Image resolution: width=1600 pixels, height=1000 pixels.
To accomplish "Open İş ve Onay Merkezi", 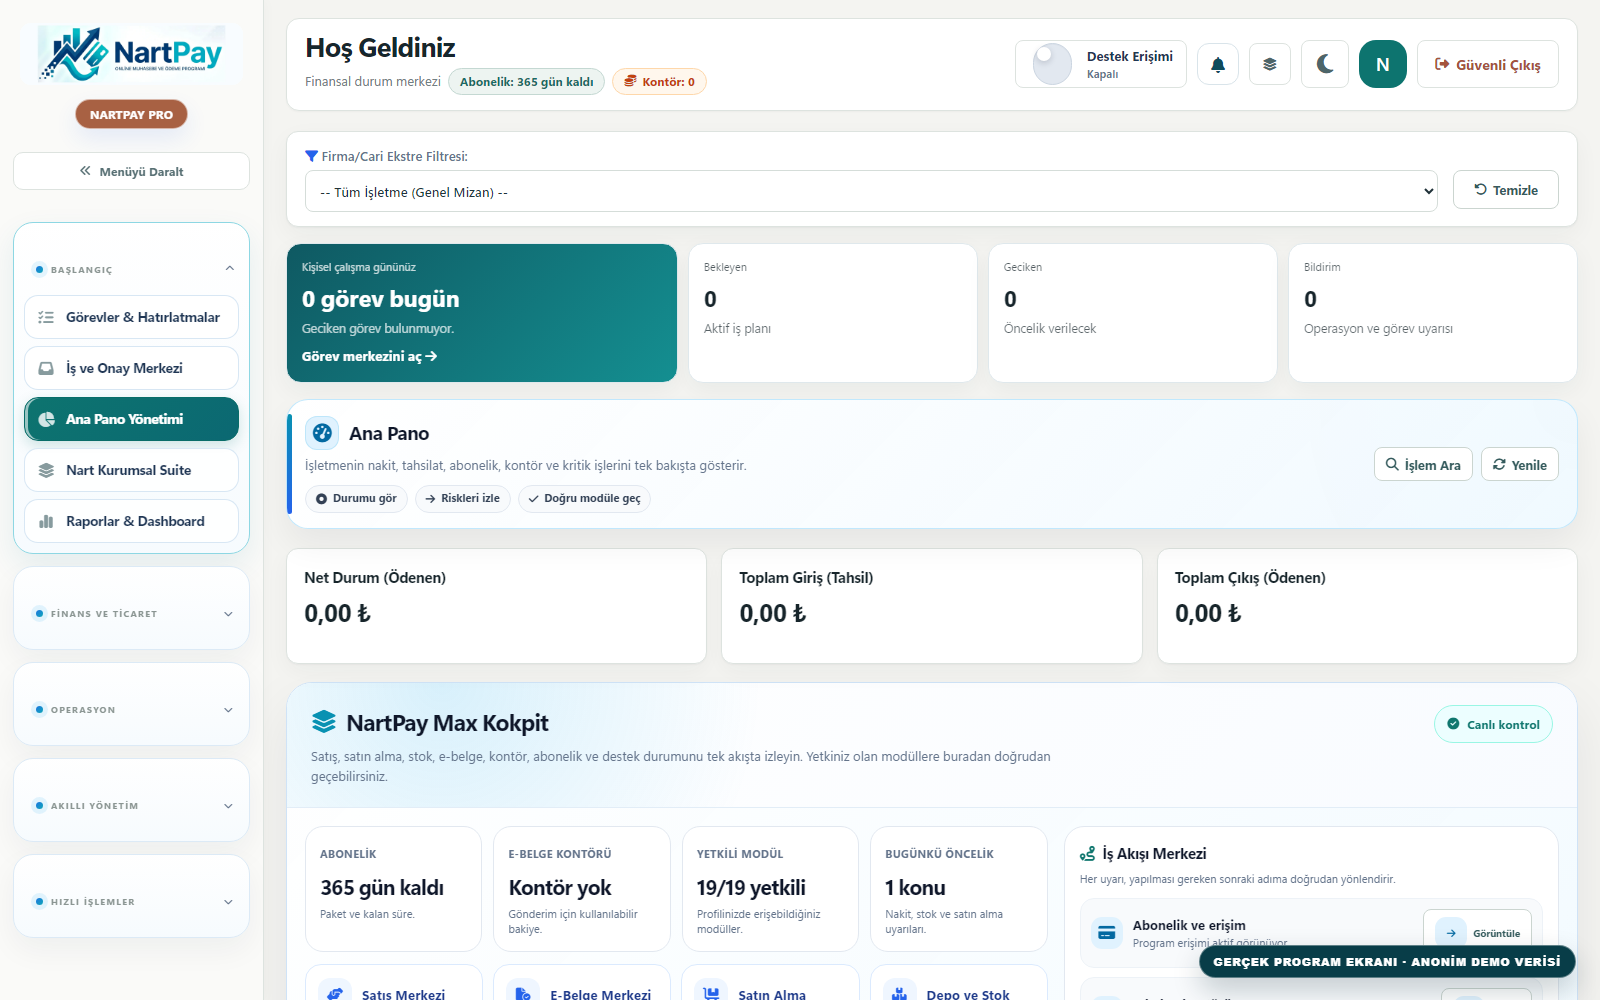I will 131,368.
